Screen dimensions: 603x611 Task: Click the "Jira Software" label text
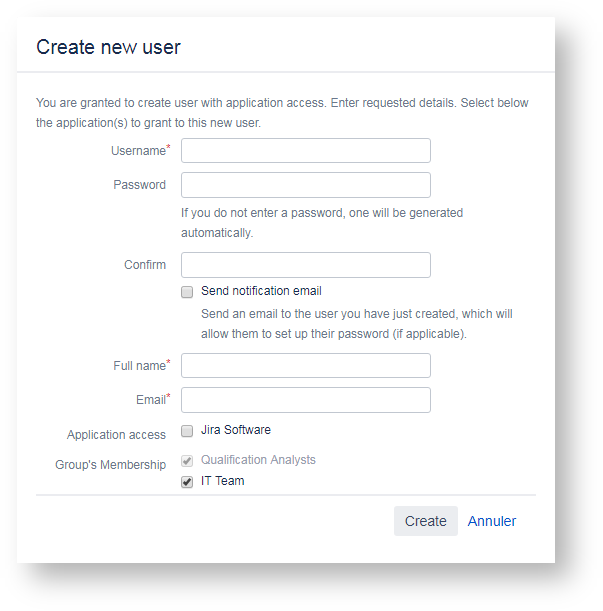point(235,430)
